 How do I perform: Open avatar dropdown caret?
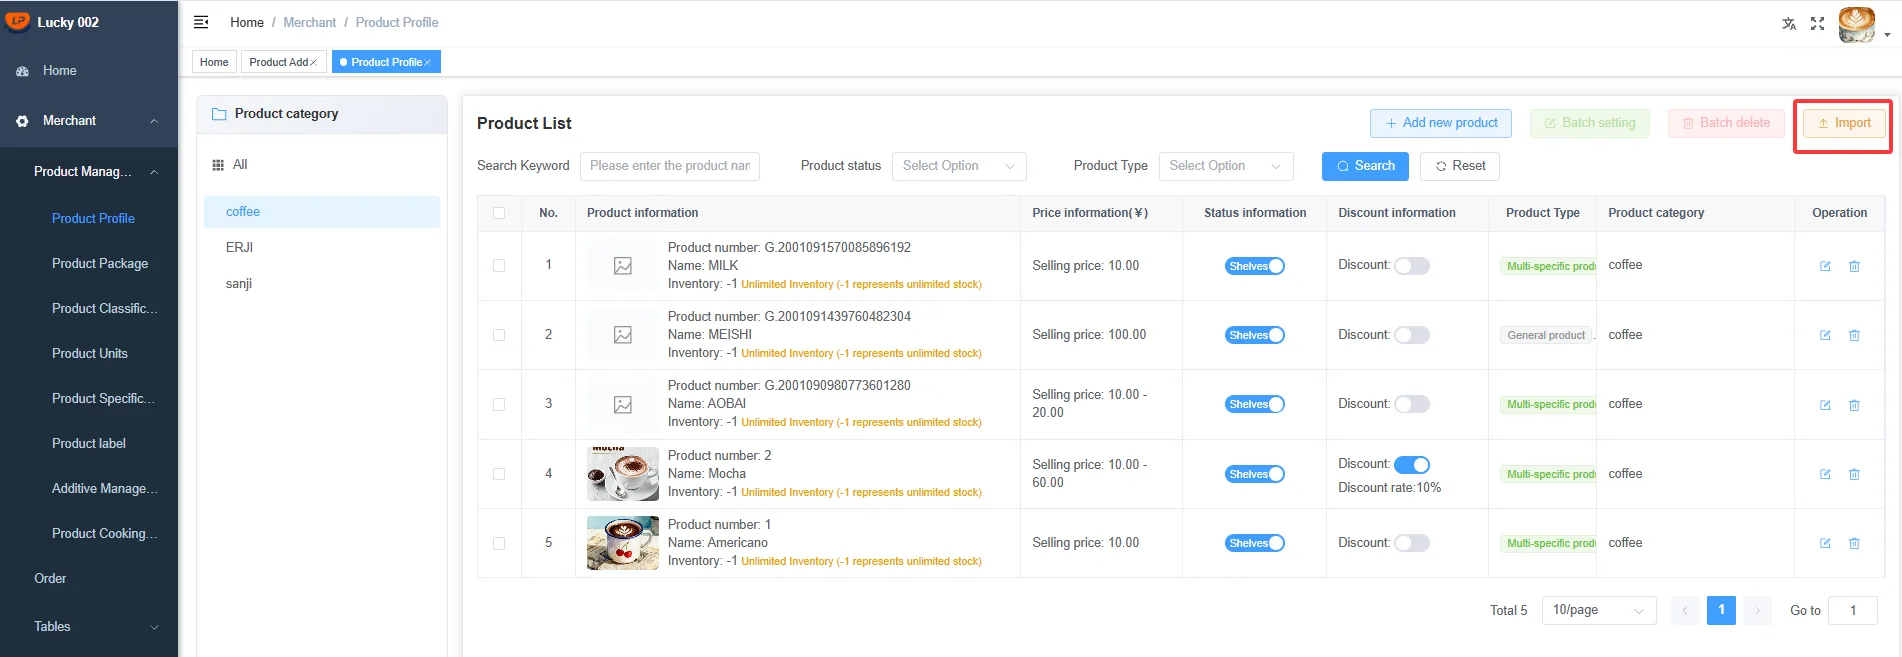(x=1887, y=35)
